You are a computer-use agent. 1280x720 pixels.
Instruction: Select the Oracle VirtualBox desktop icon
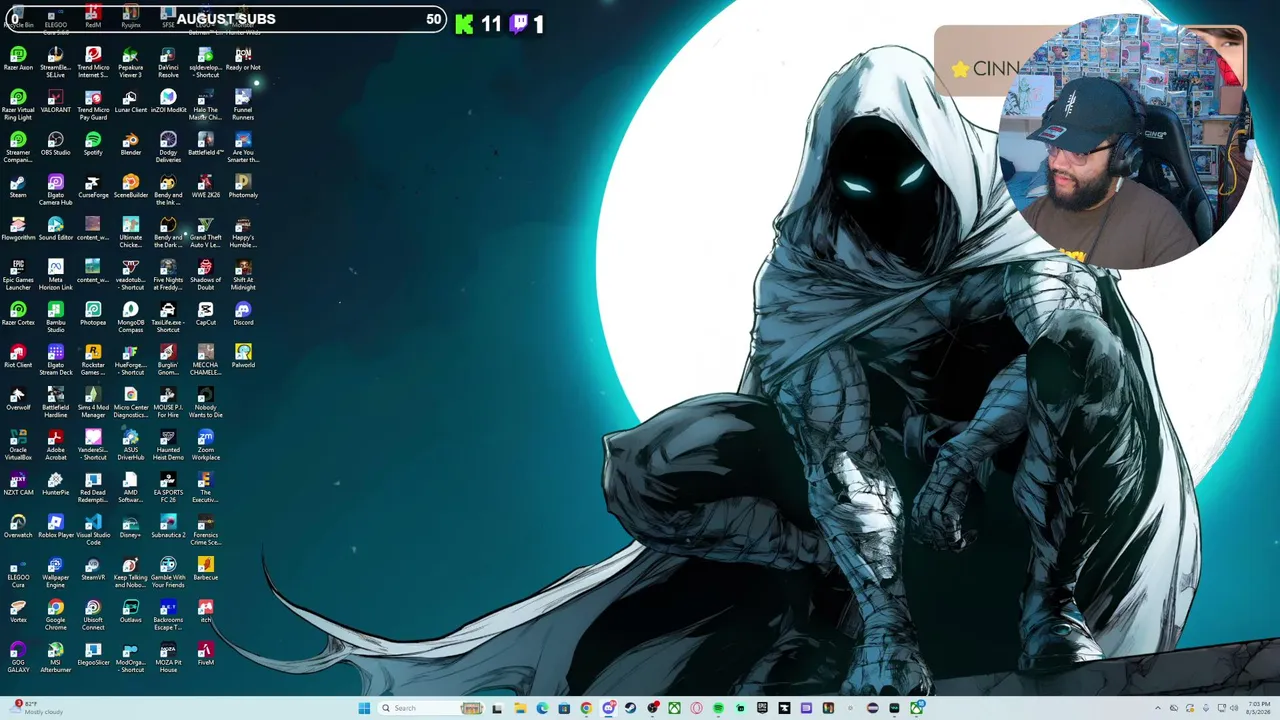[x=18, y=445]
